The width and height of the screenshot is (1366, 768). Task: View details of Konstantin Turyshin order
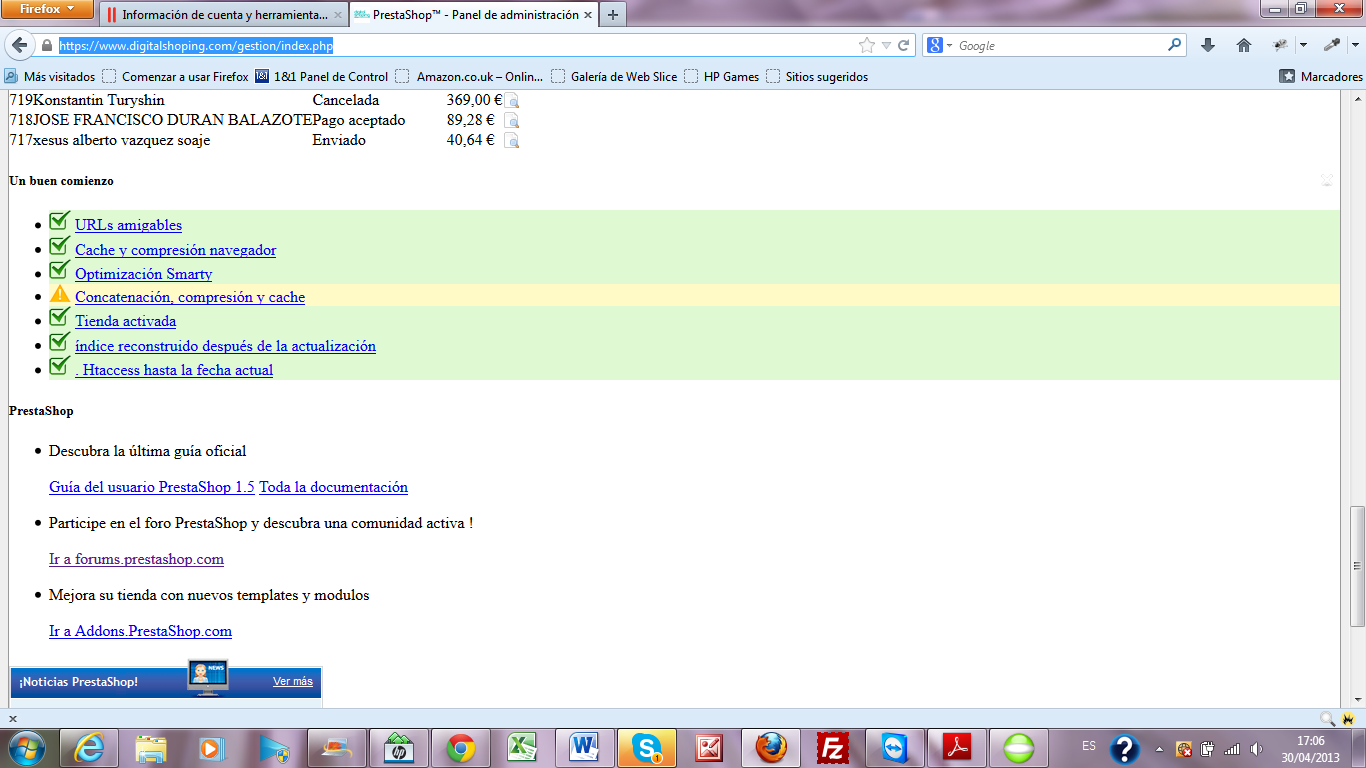coord(512,101)
